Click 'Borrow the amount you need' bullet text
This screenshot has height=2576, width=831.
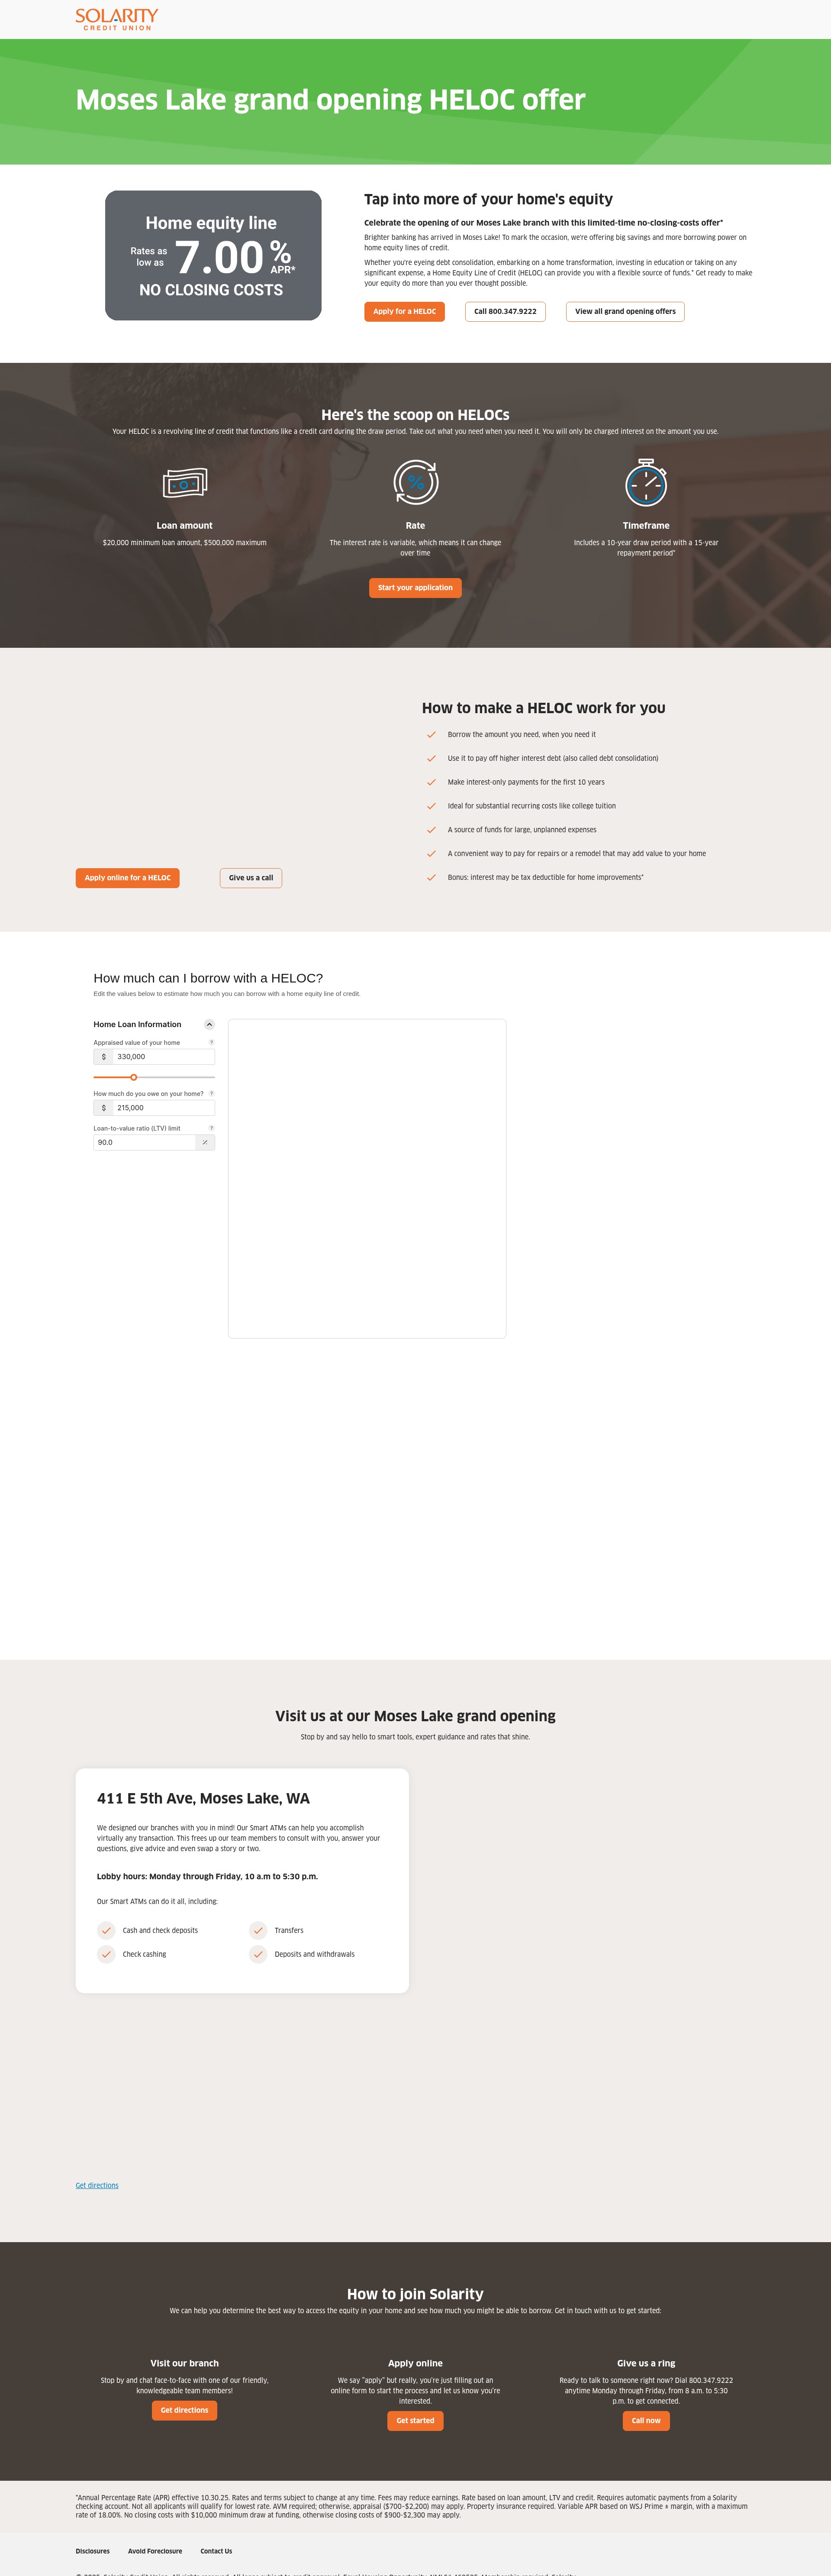tap(521, 734)
